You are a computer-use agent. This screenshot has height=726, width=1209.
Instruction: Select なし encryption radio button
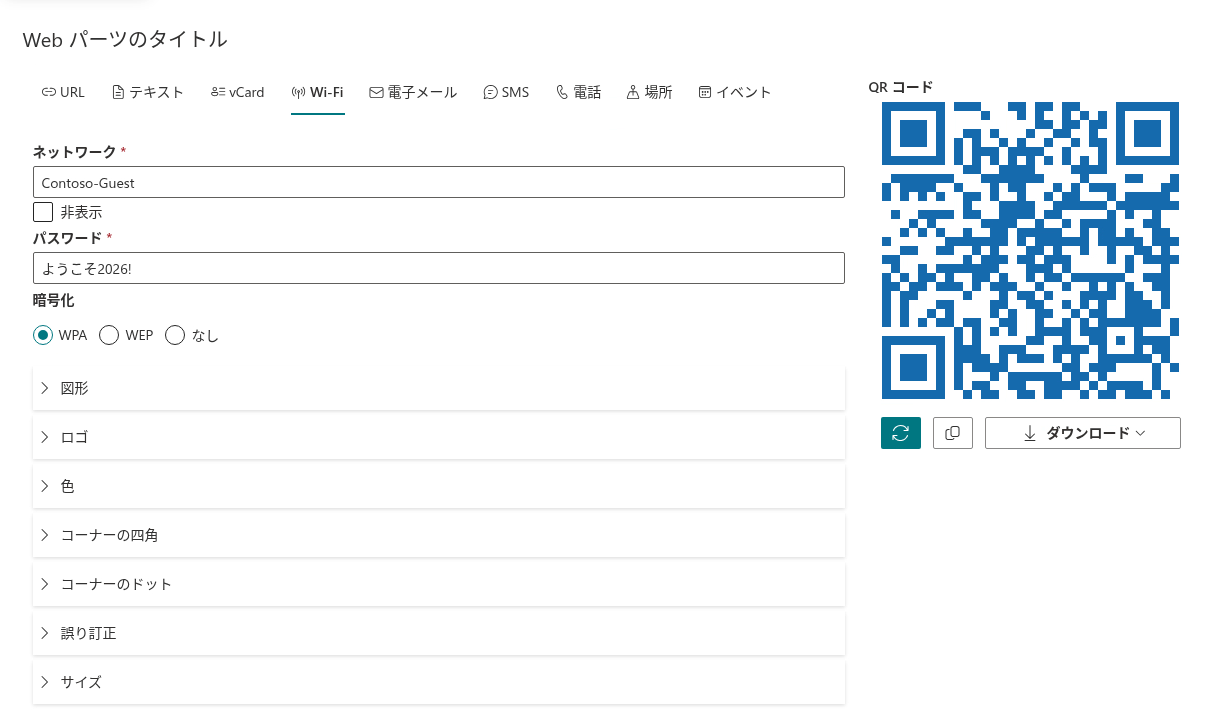pos(175,335)
